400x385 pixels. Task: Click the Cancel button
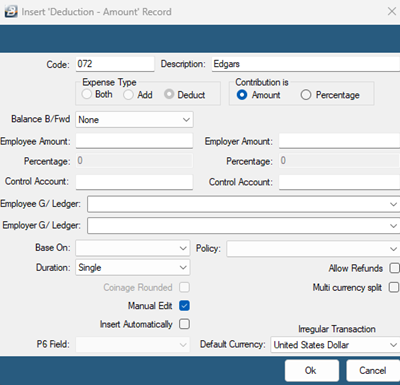click(373, 371)
